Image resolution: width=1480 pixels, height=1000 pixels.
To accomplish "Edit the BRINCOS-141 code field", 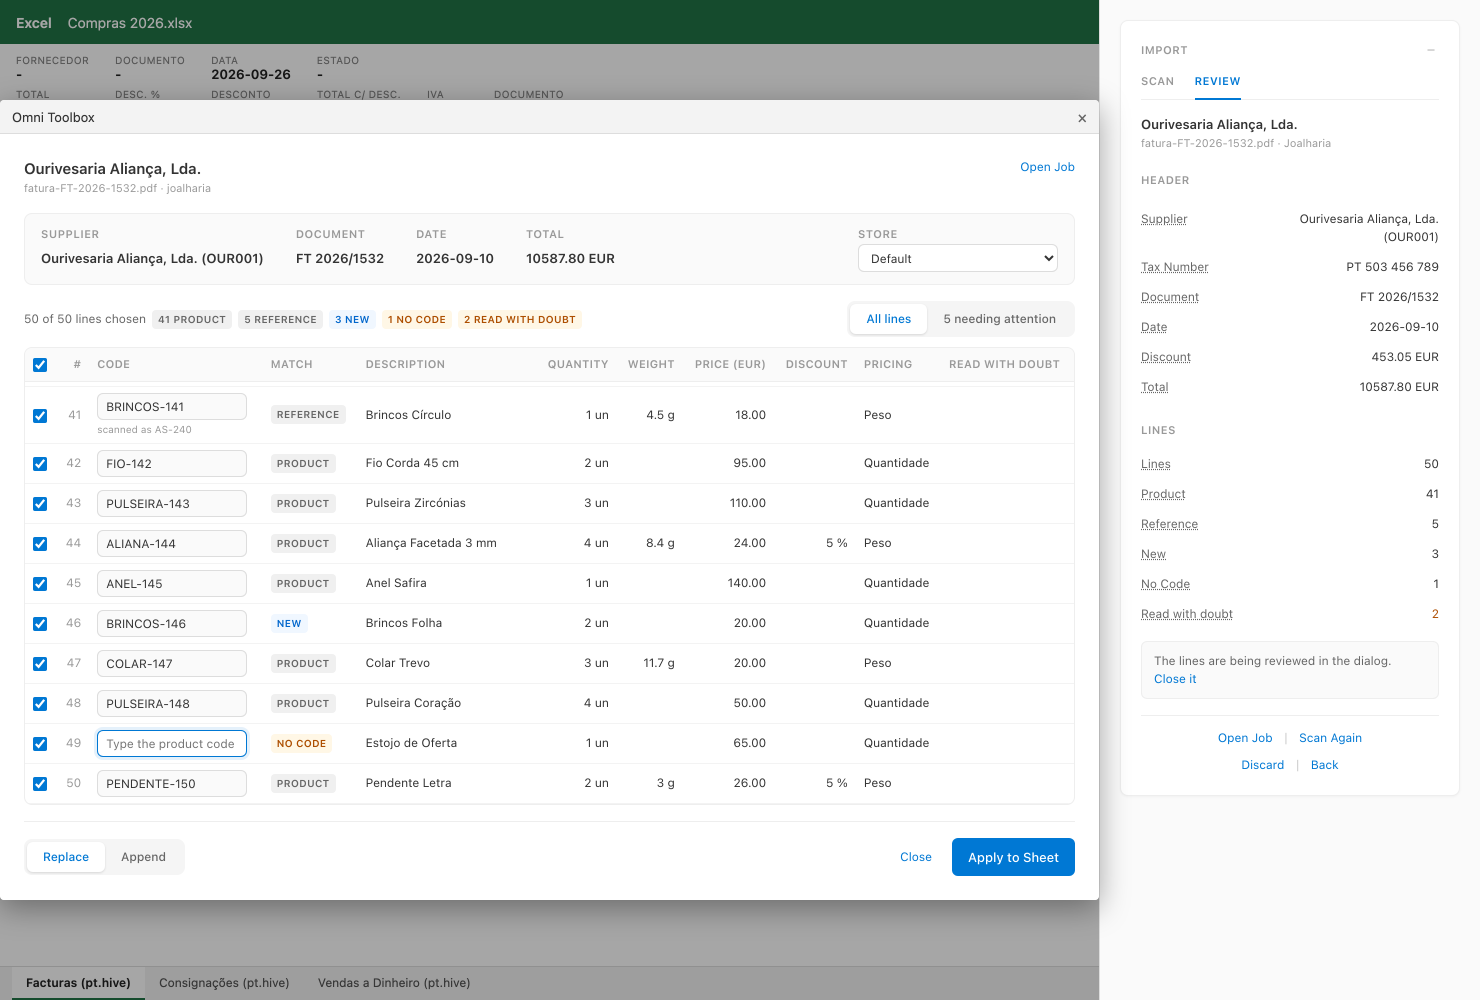I will (171, 407).
